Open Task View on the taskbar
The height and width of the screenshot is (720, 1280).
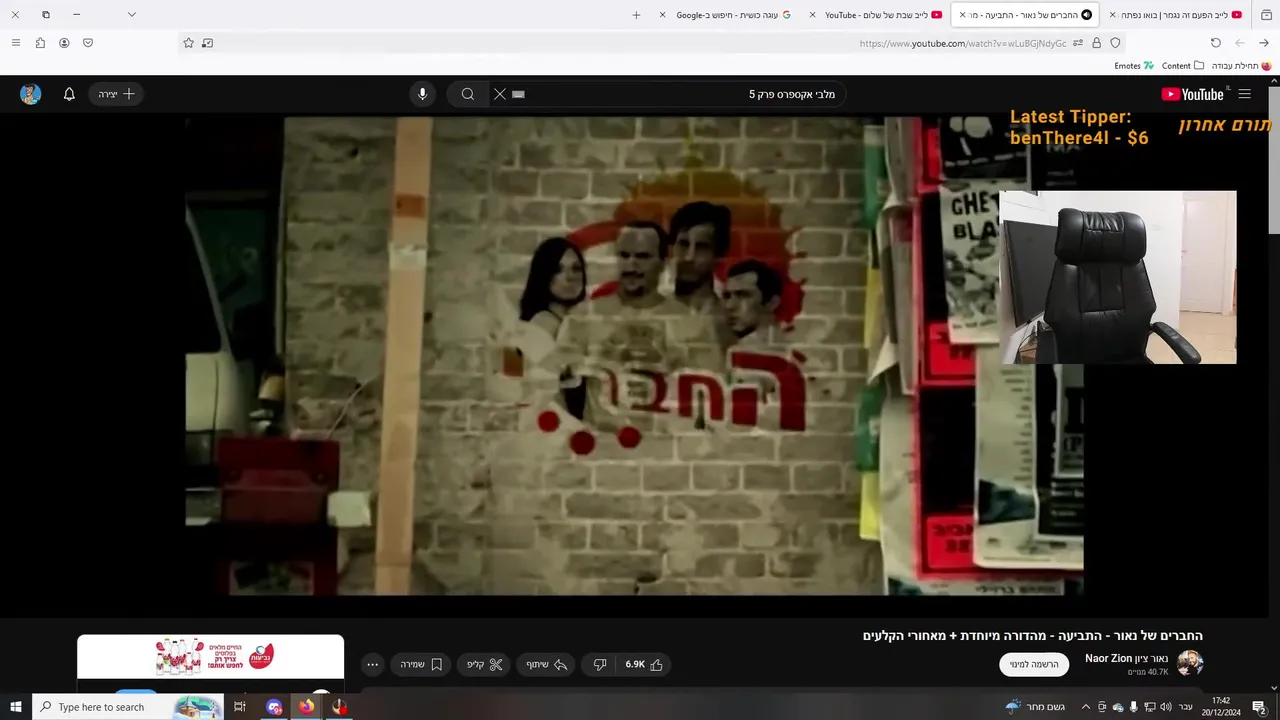point(240,707)
